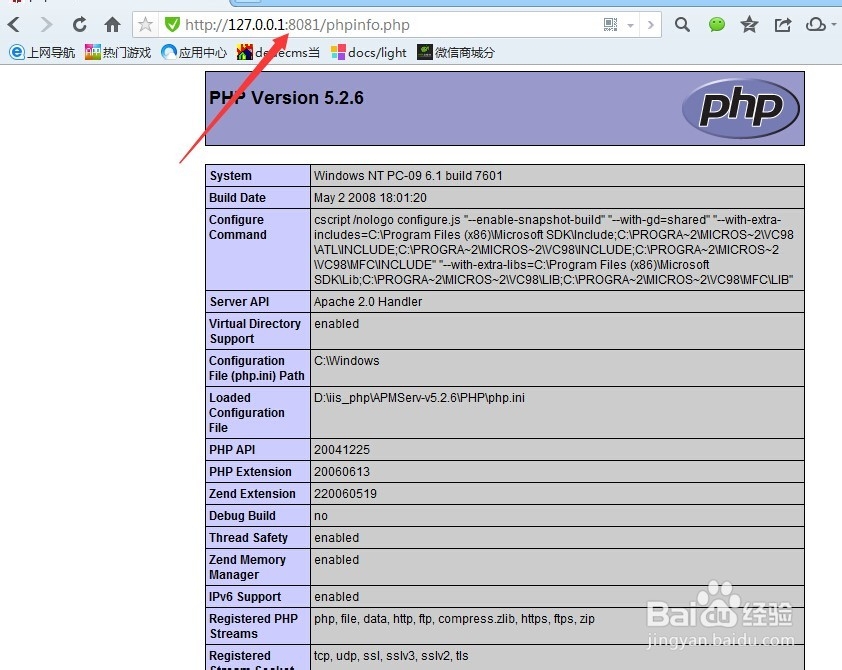Select the 'php, file, data, http' streams value
The image size is (842, 670).
[x=454, y=619]
